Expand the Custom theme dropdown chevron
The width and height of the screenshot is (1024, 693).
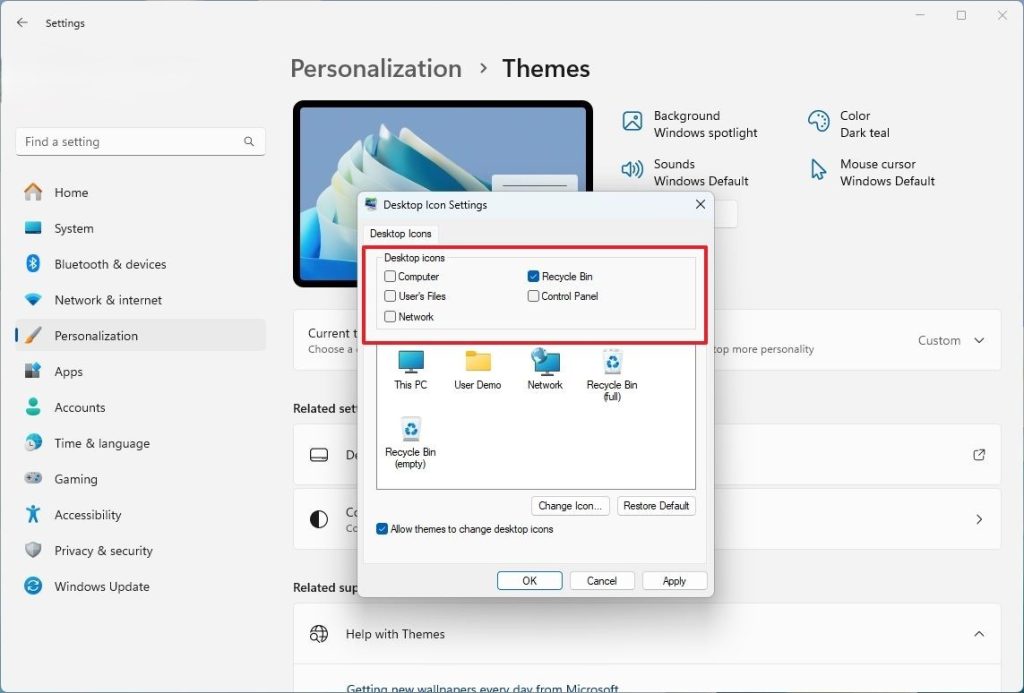(979, 341)
